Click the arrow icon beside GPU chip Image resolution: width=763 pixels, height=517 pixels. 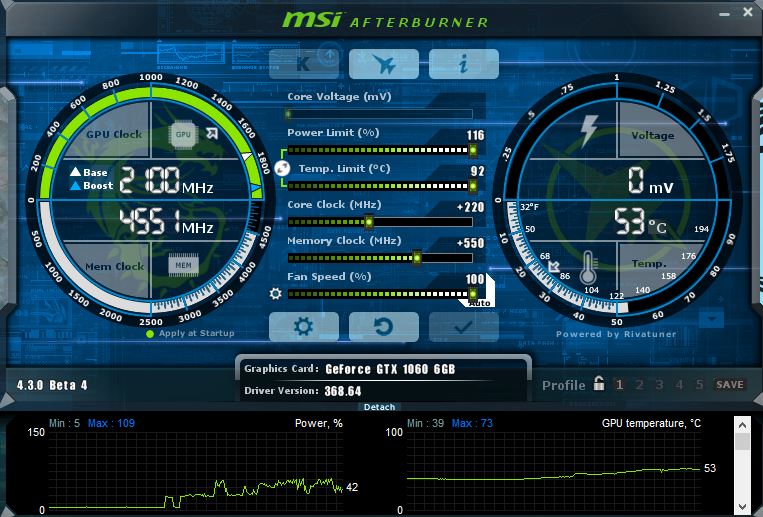[212, 133]
